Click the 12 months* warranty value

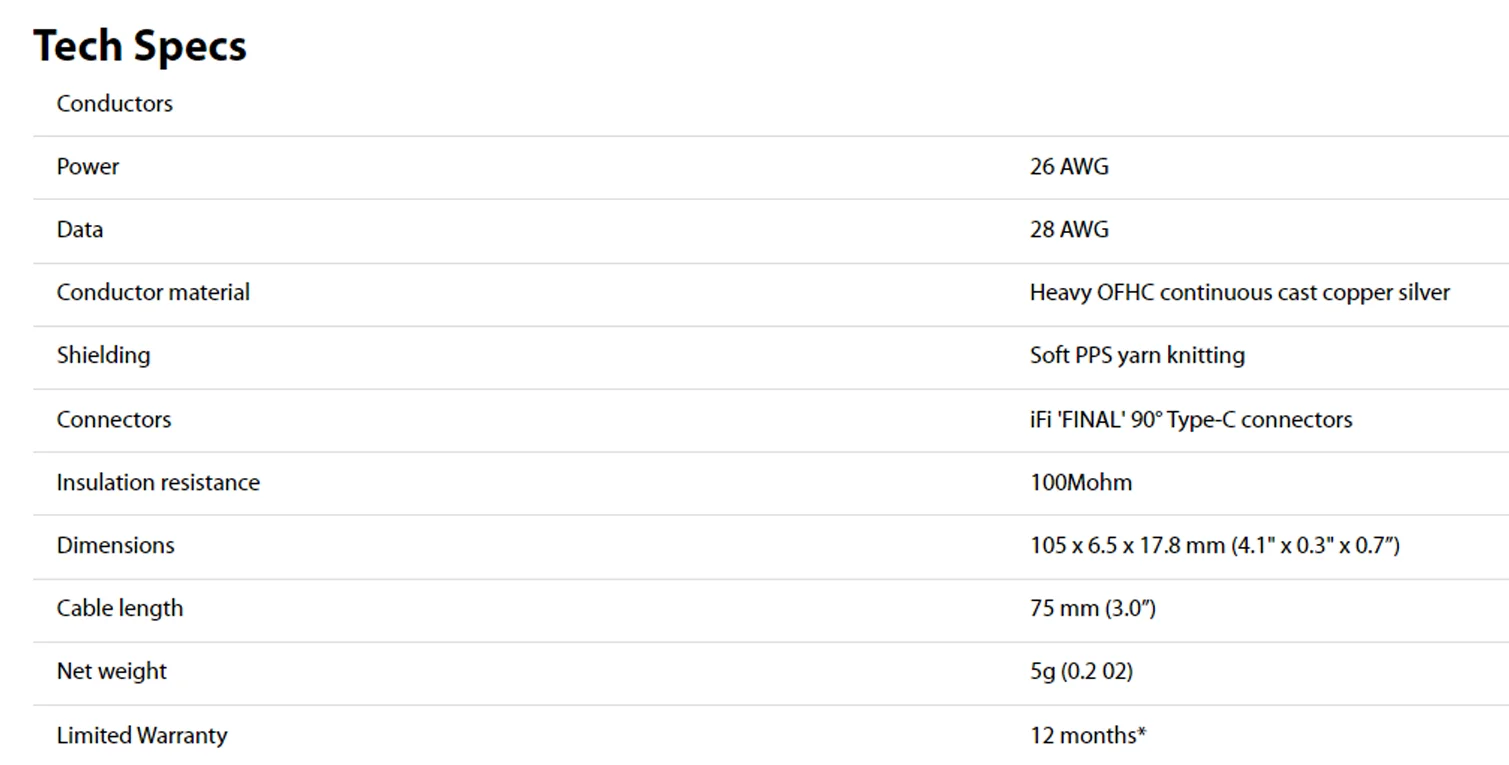click(x=1088, y=736)
